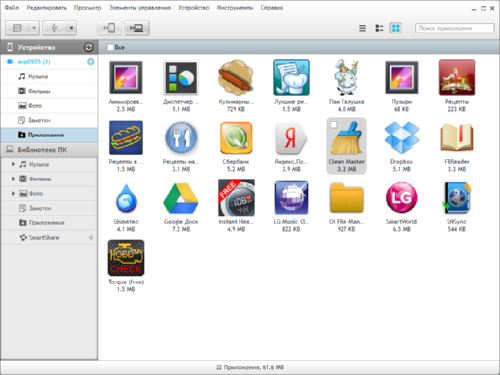
Task: Click the transfer to device toolbar icon
Action: coord(109,28)
